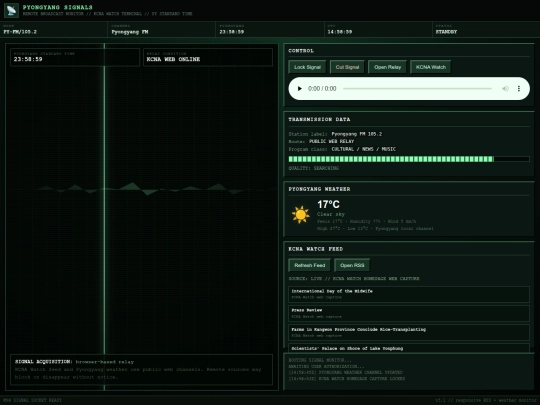This screenshot has width=540, height=405.
Task: Open the audio player three-dot menu
Action: pos(519,89)
